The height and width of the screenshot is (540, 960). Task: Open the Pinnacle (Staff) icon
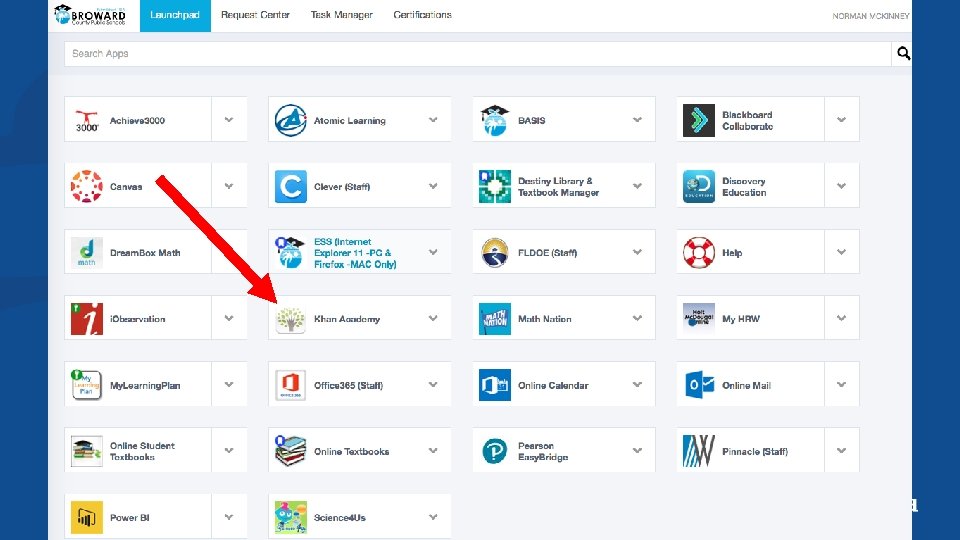coord(699,451)
